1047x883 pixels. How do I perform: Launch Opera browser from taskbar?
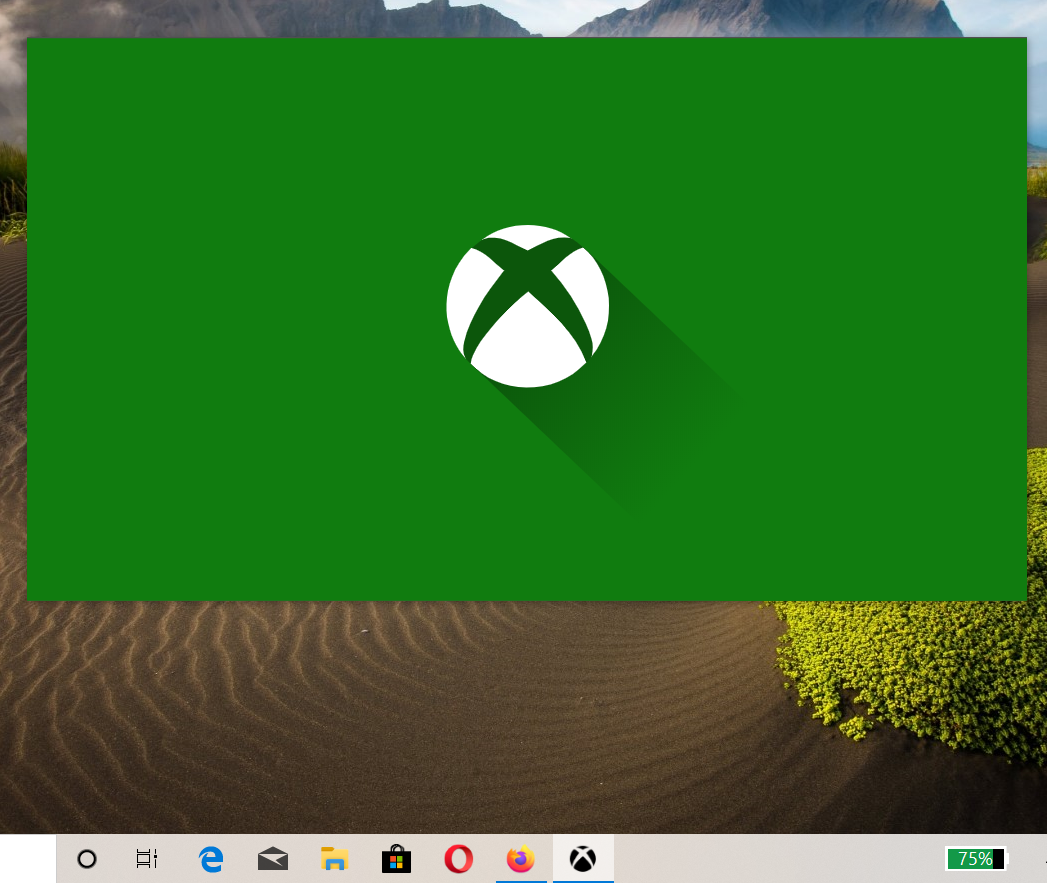pos(459,859)
